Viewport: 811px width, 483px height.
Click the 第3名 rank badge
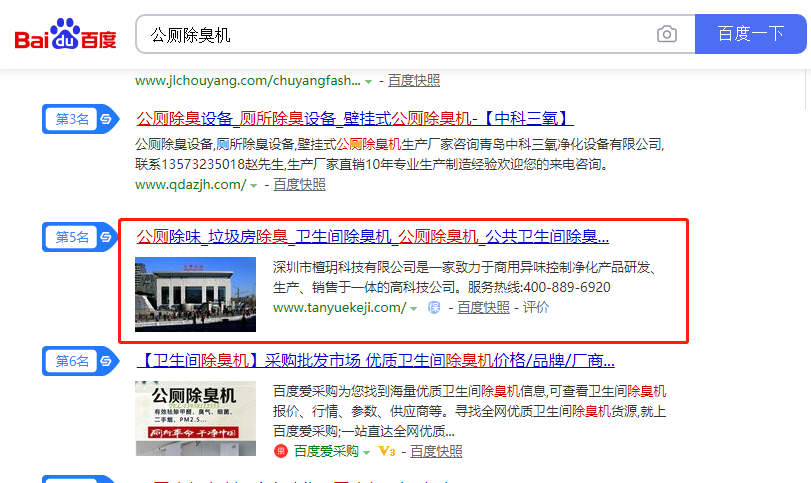(81, 119)
